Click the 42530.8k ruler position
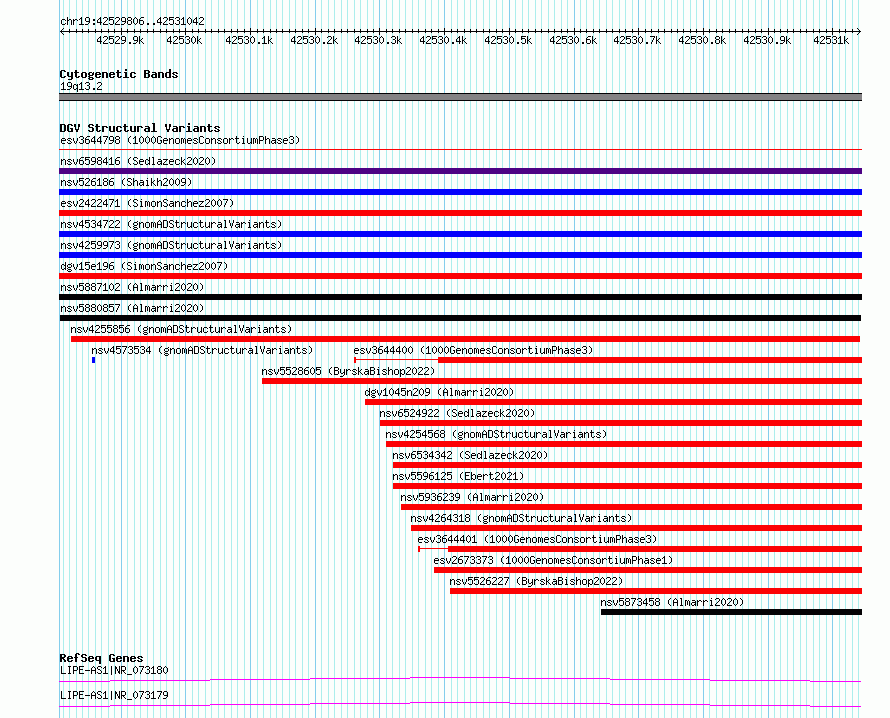The width and height of the screenshot is (890, 718). click(x=702, y=40)
